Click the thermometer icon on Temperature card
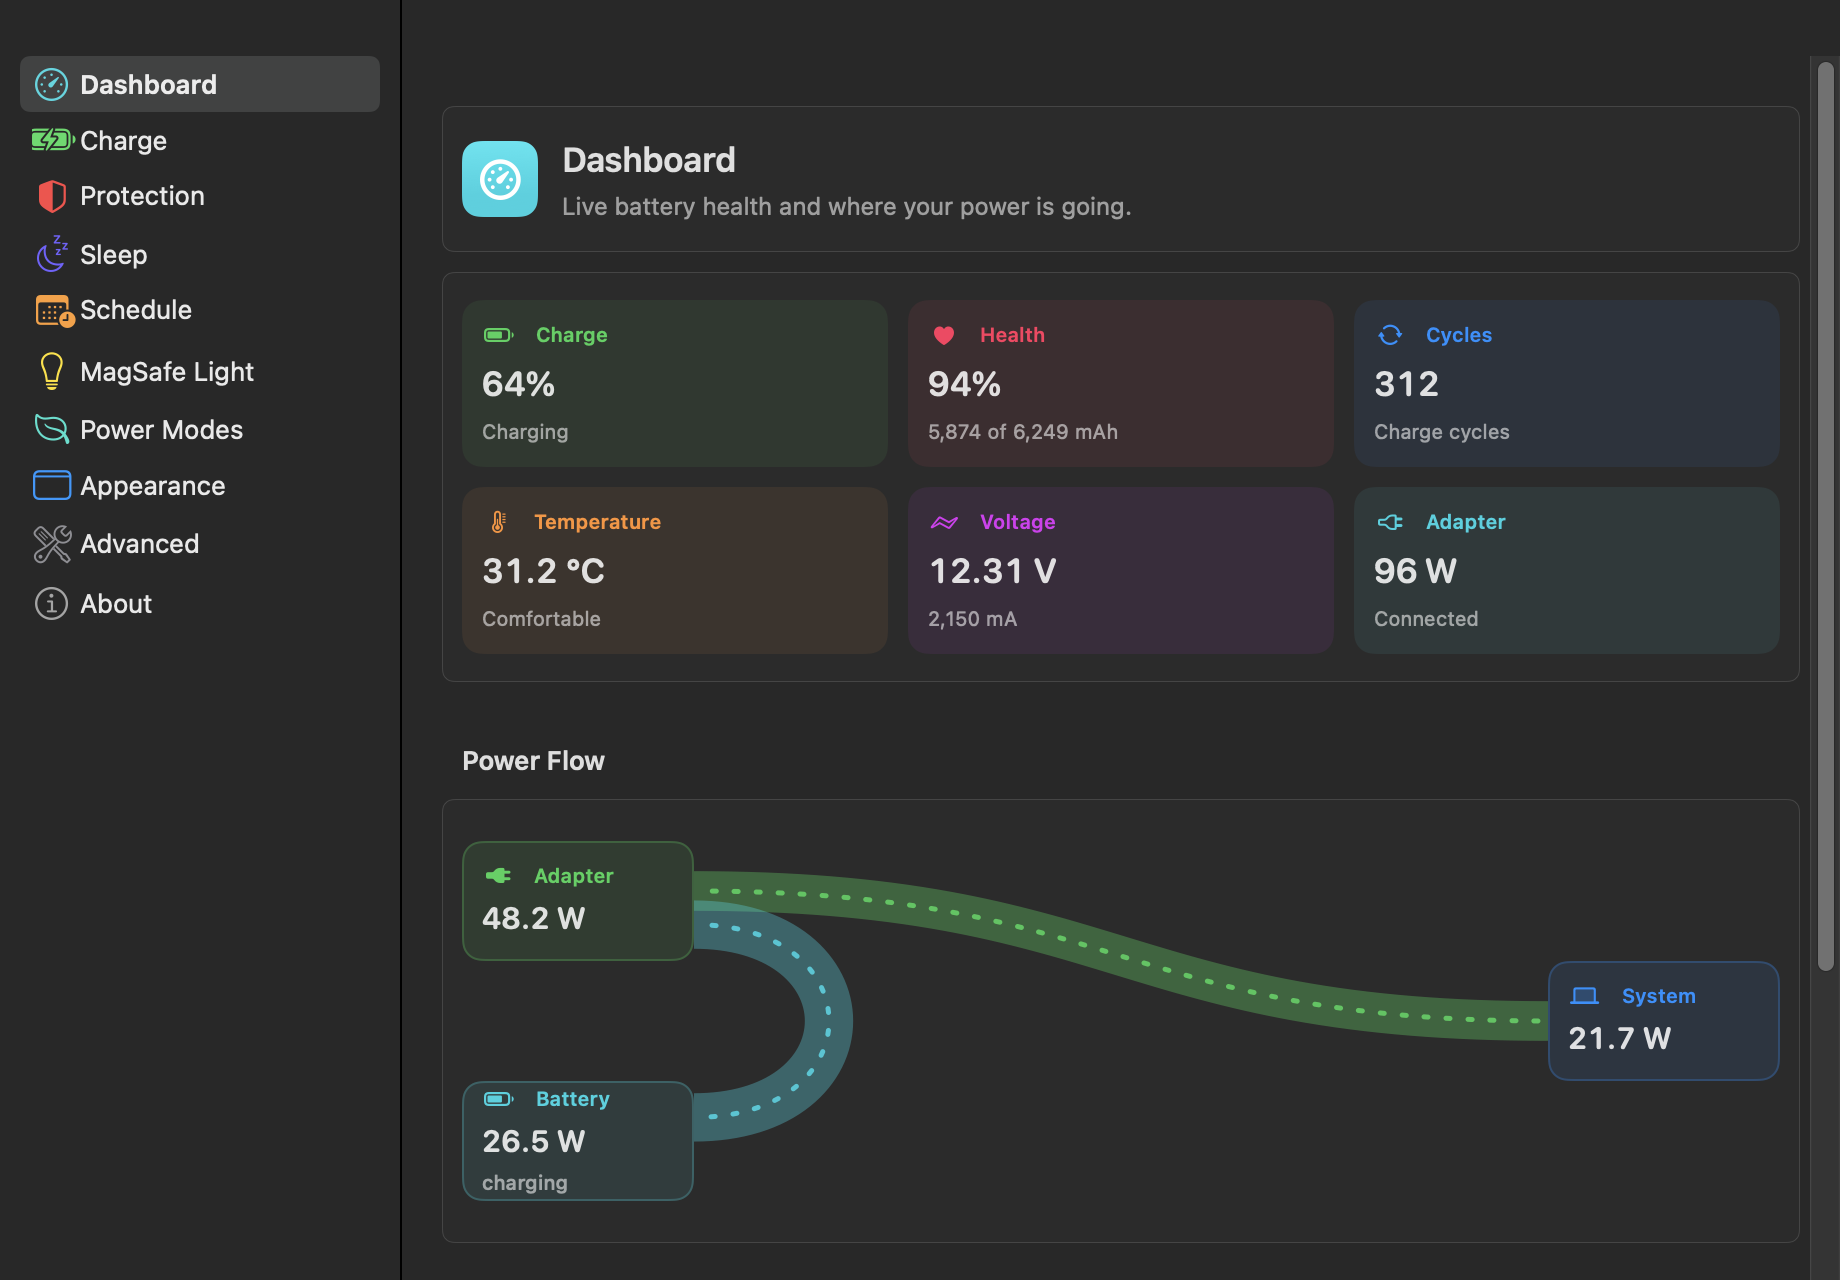The height and width of the screenshot is (1280, 1840). click(x=498, y=522)
